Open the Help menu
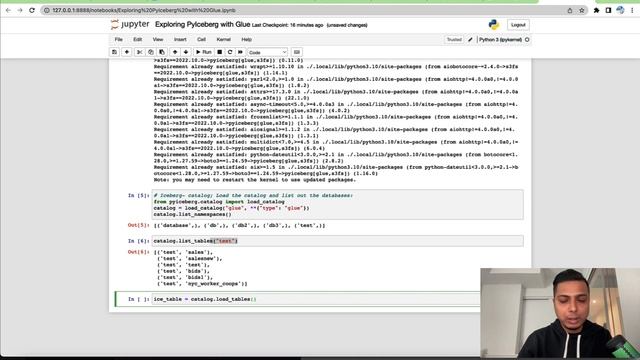 click(x=246, y=40)
